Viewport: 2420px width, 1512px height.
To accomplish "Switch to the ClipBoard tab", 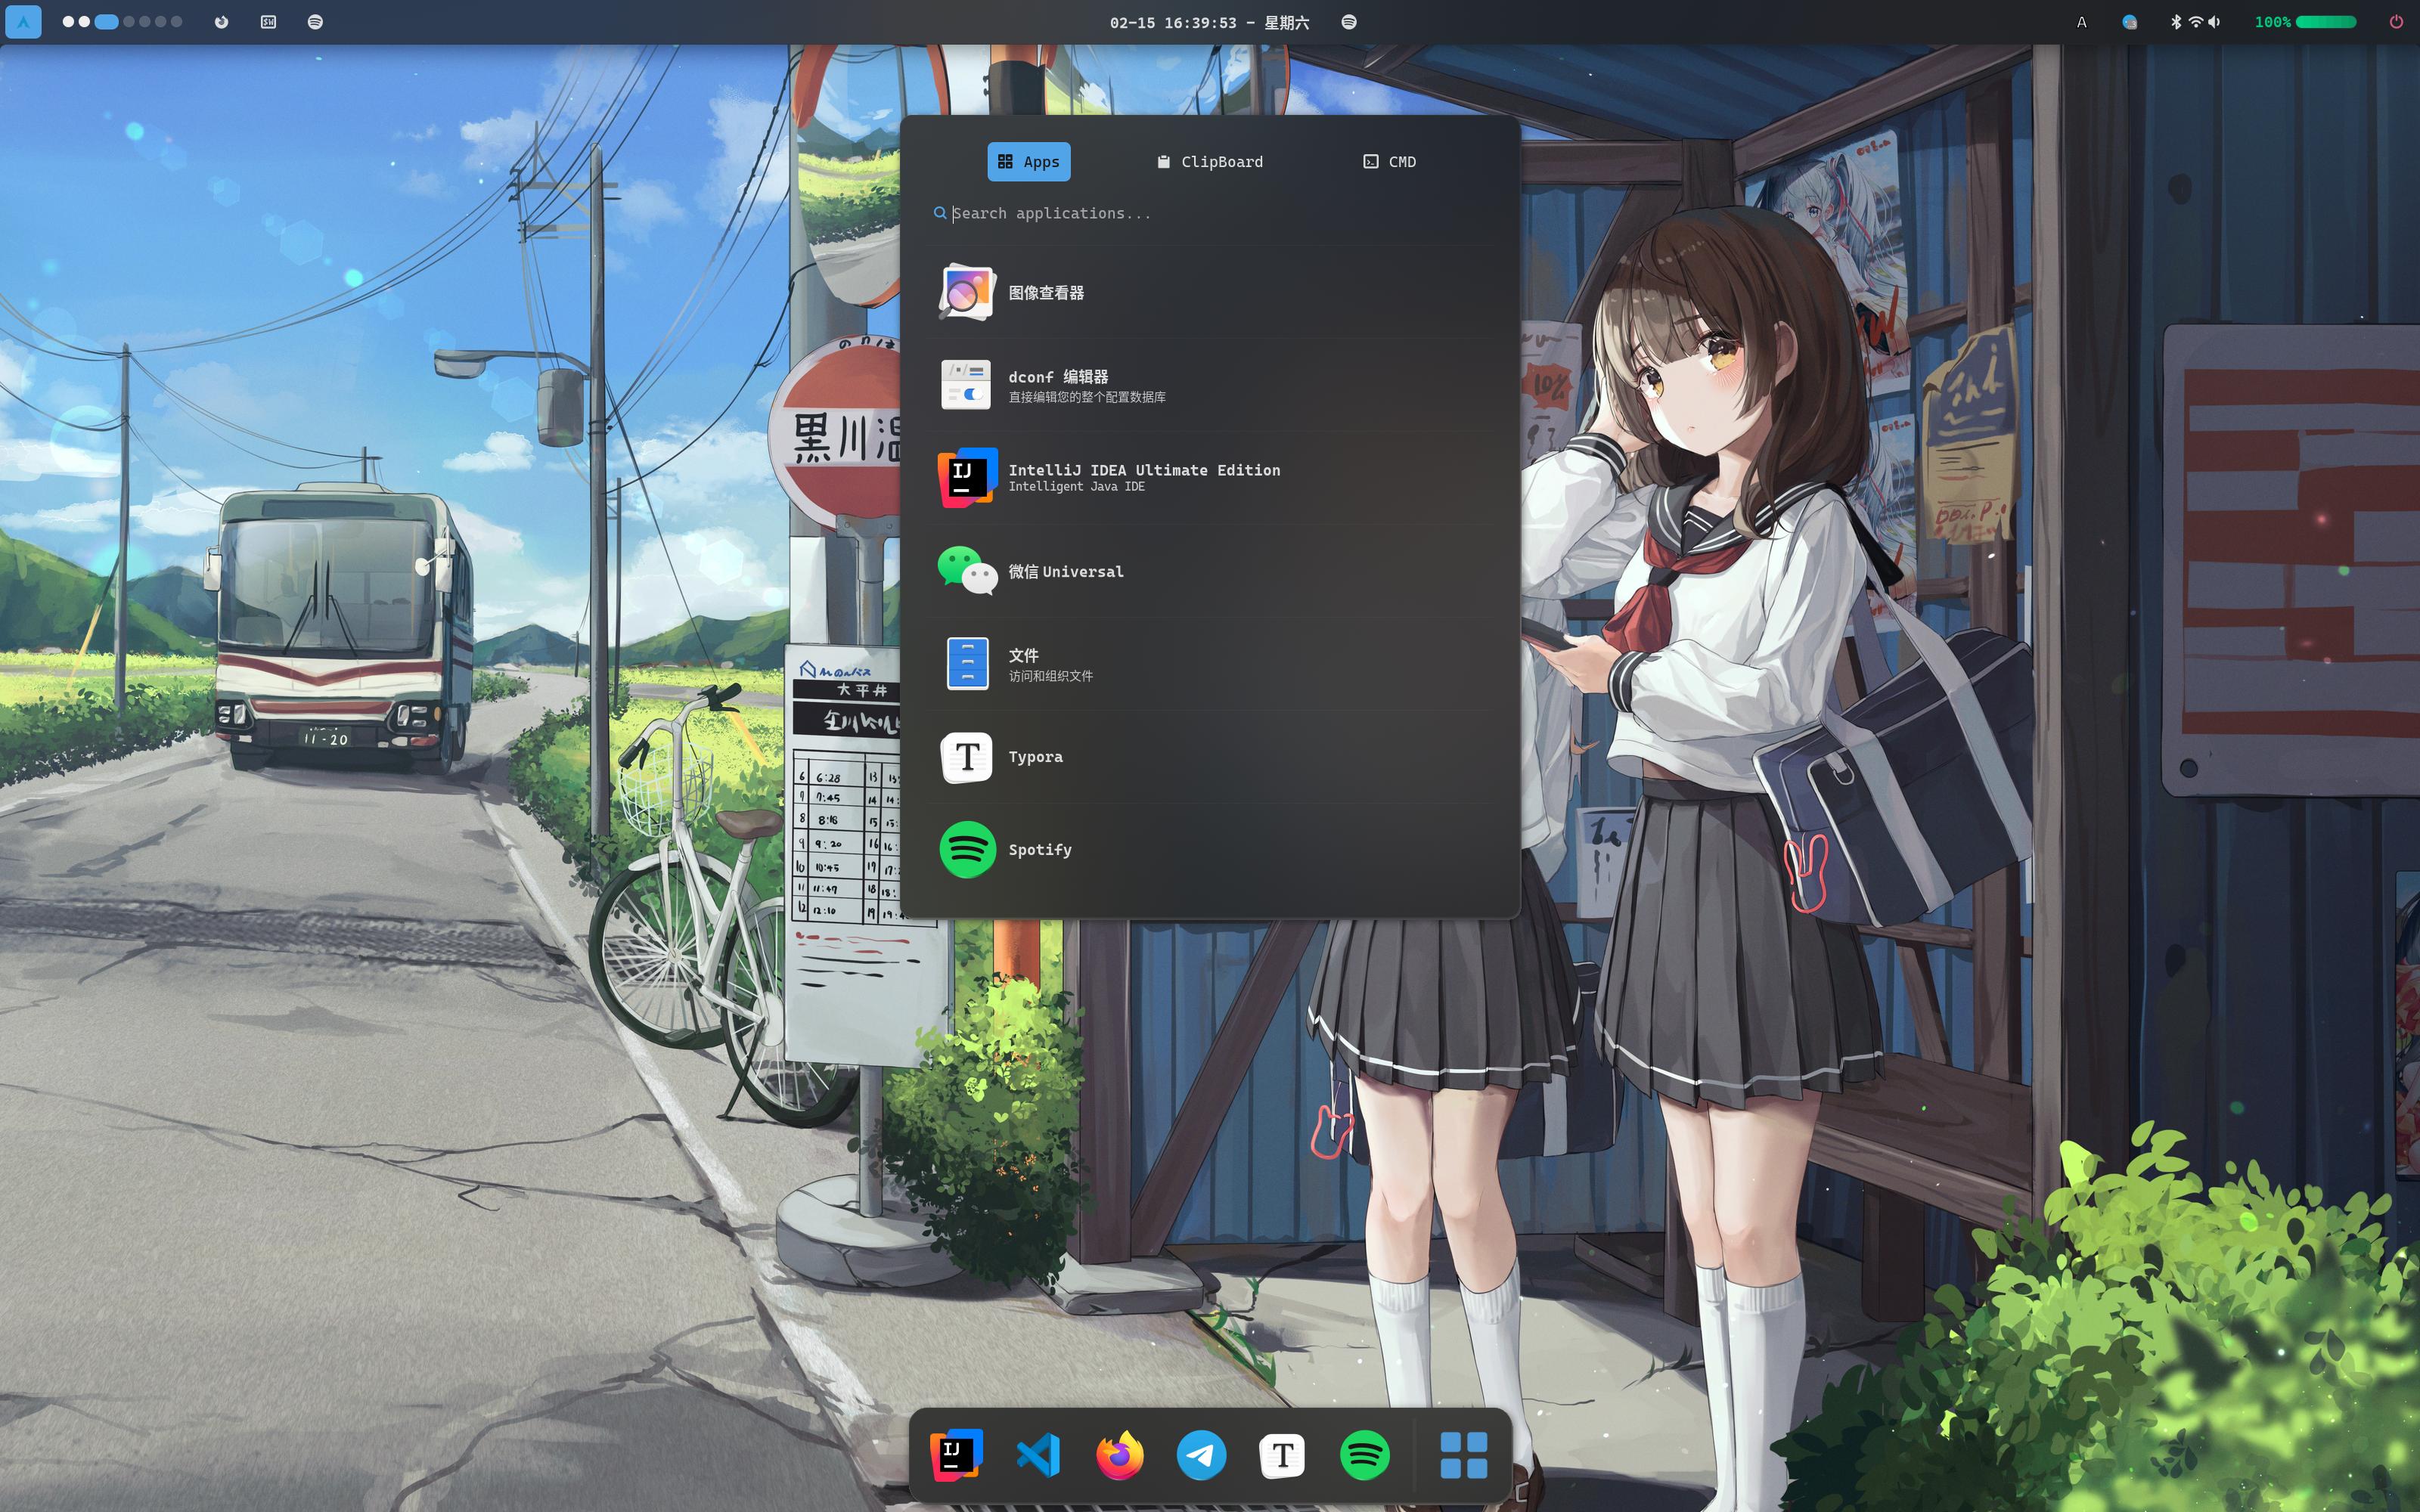I will click(x=1210, y=162).
